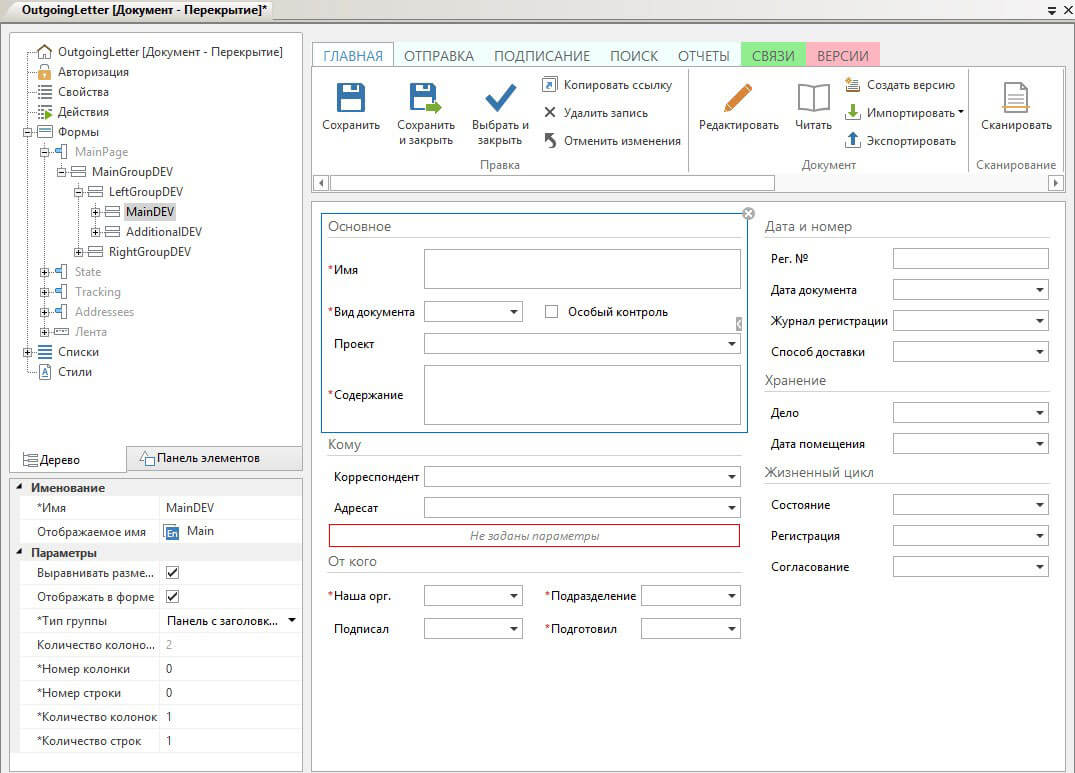This screenshot has height=773, width=1075.
Task: Select the Addressees form node
Action: [104, 312]
